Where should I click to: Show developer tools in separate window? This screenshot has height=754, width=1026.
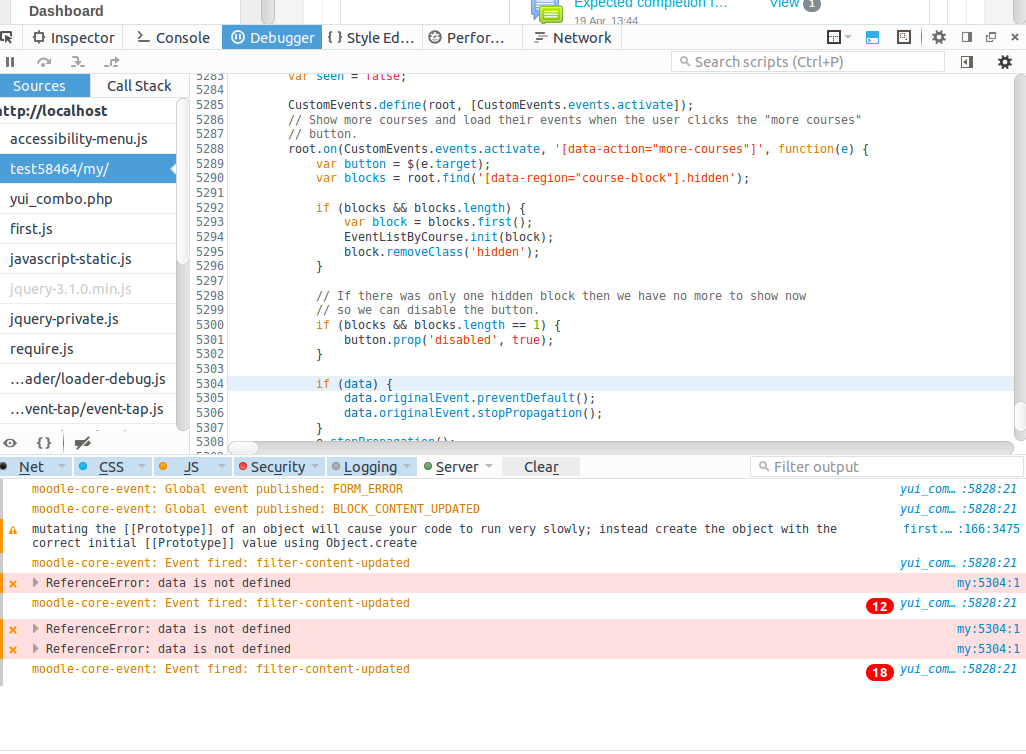coord(991,37)
